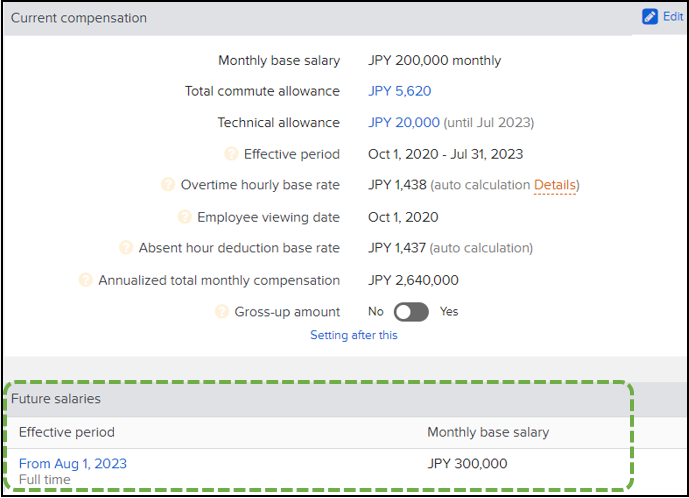Screen dimensions: 689x498
Task: Open help icon beside Effective period
Action: coord(231,154)
